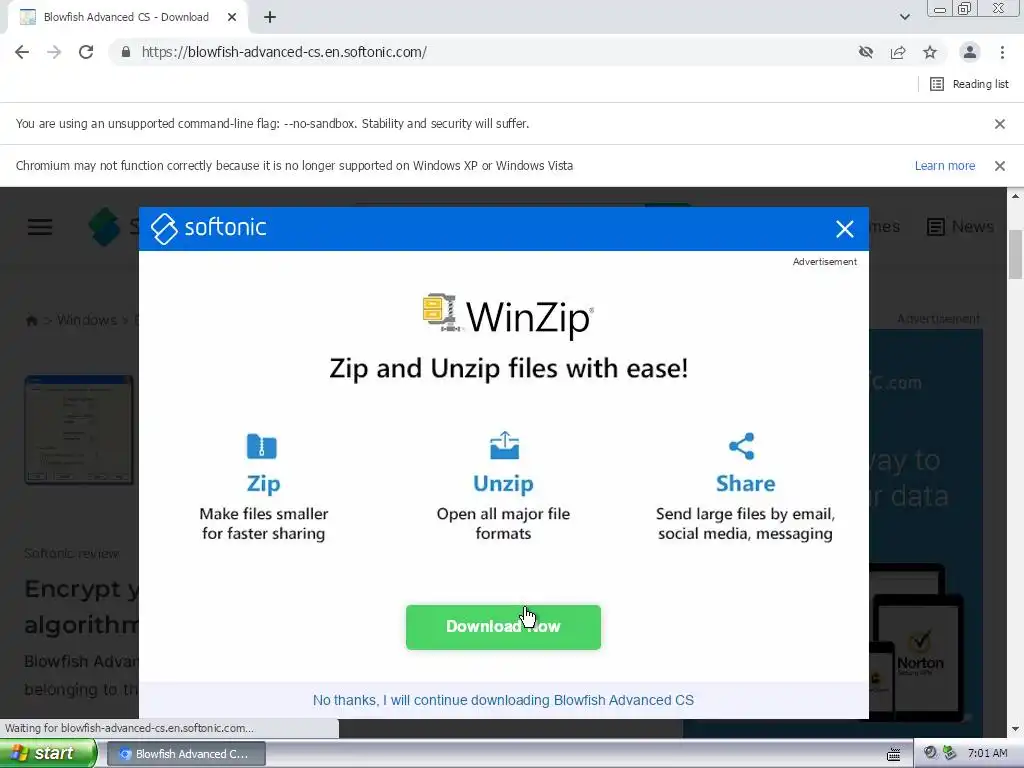Click the 7:01 AM clock
This screenshot has width=1024, height=768.
pos(987,754)
